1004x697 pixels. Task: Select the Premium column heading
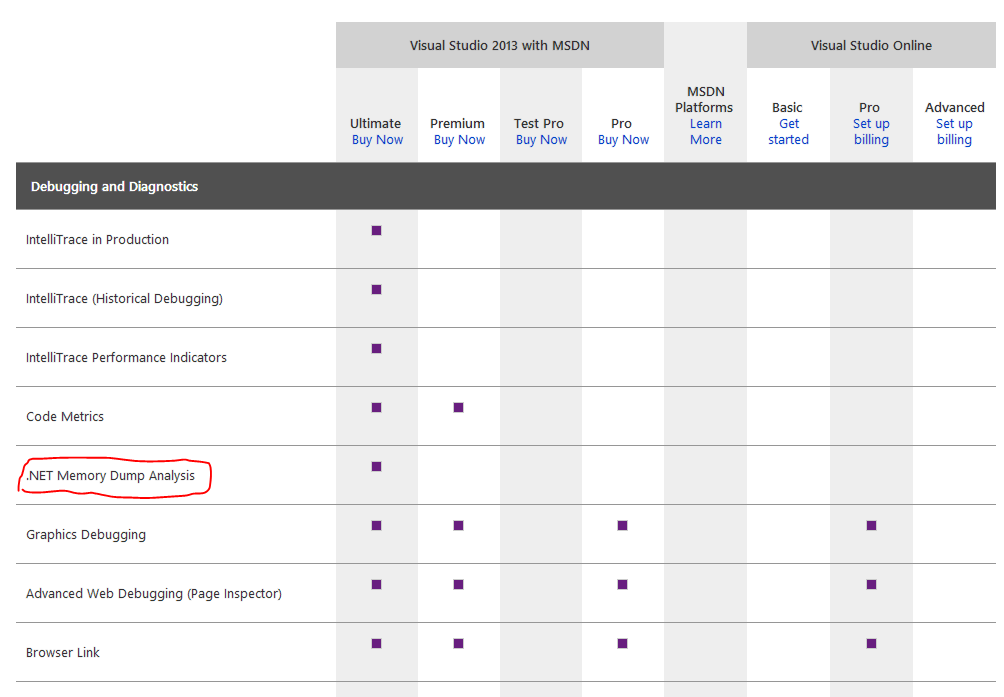[457, 124]
